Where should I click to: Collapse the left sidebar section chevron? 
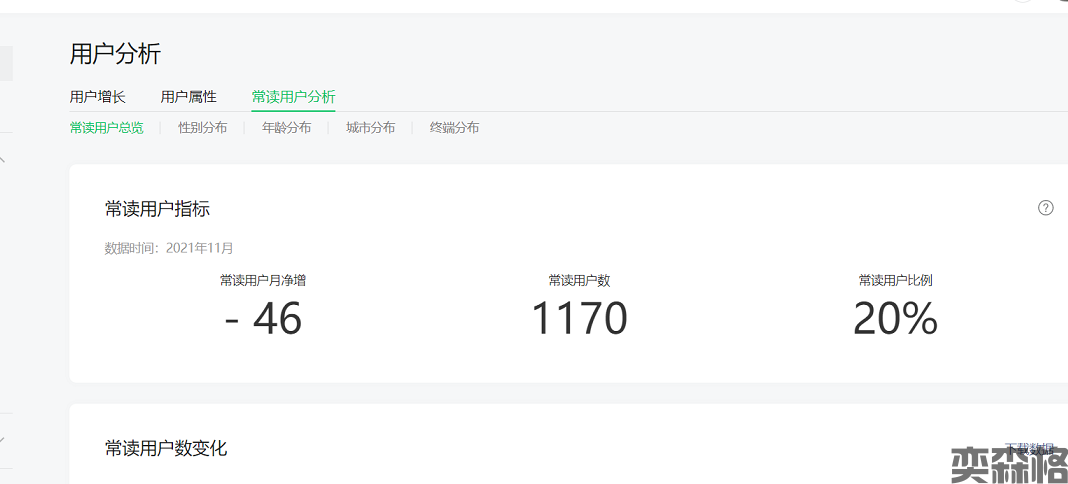tap(3, 159)
